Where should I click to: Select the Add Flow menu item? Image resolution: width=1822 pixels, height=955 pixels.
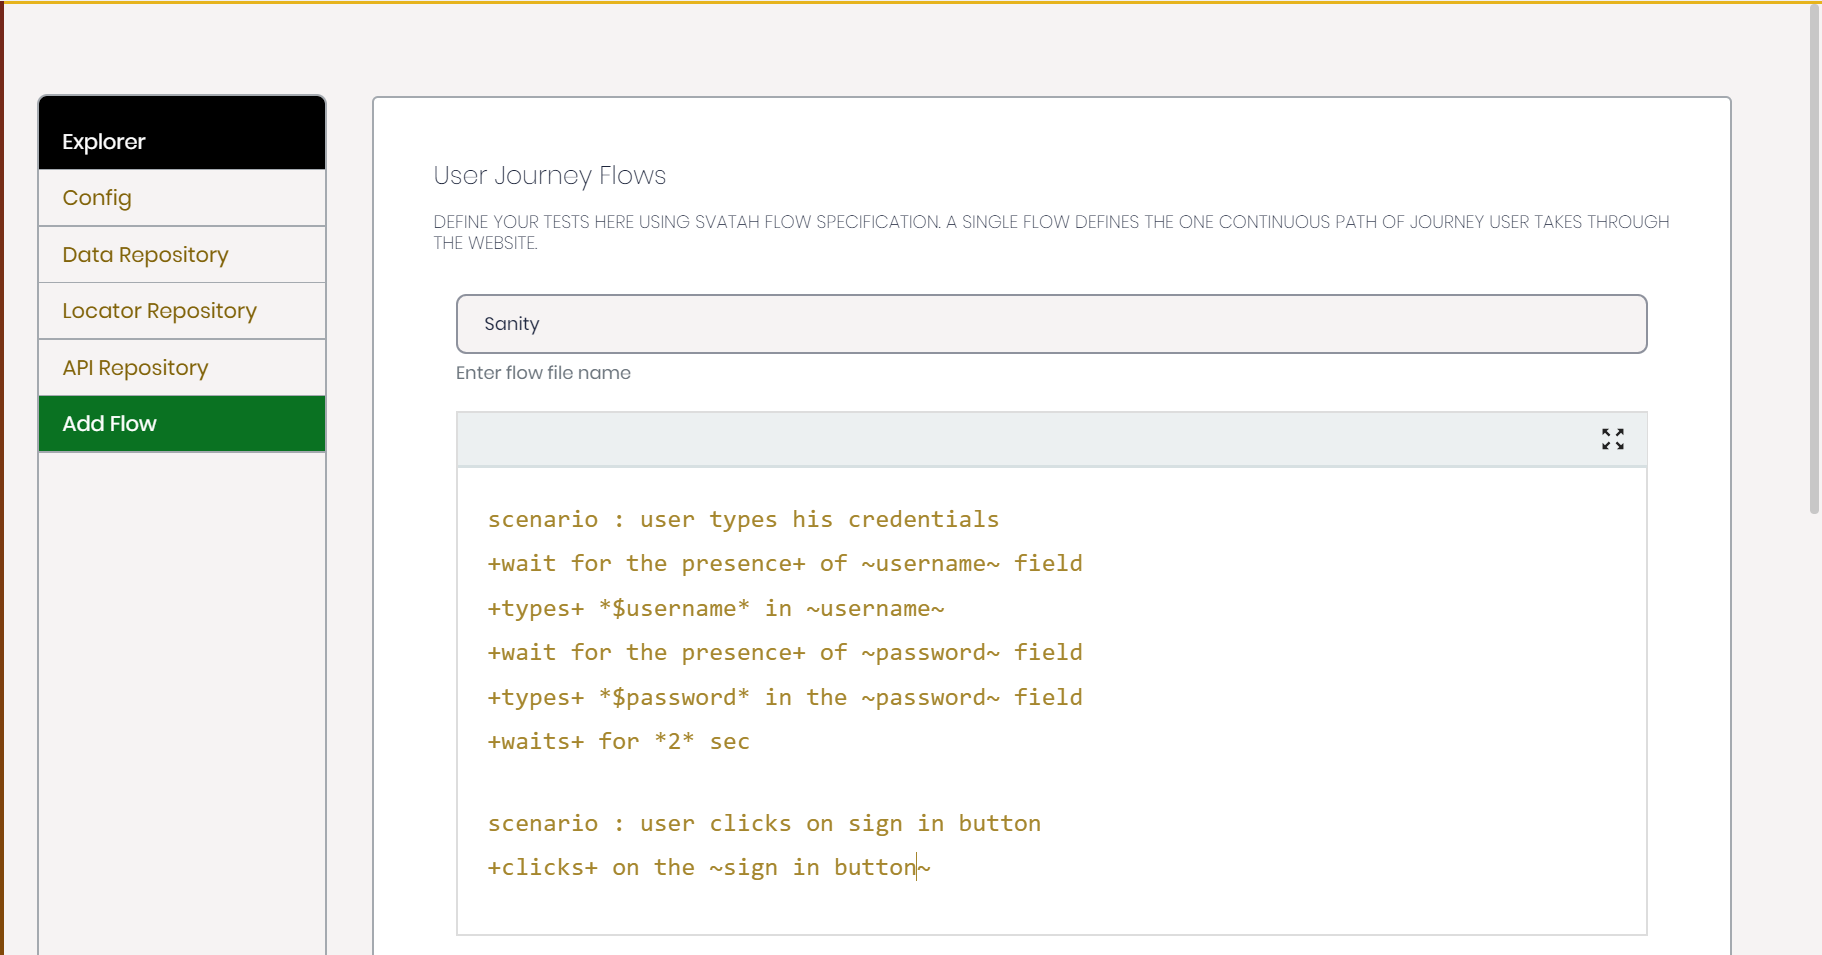click(x=182, y=424)
